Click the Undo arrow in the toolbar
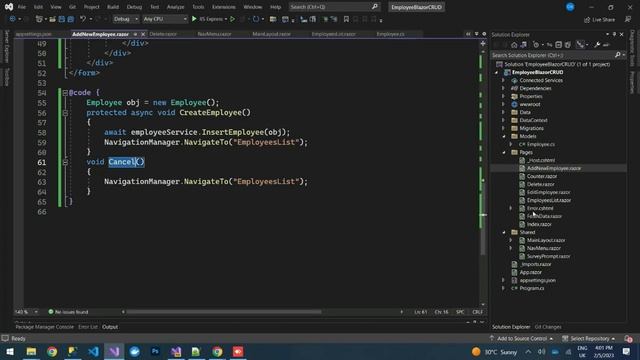The image size is (640, 360). pos(83,19)
